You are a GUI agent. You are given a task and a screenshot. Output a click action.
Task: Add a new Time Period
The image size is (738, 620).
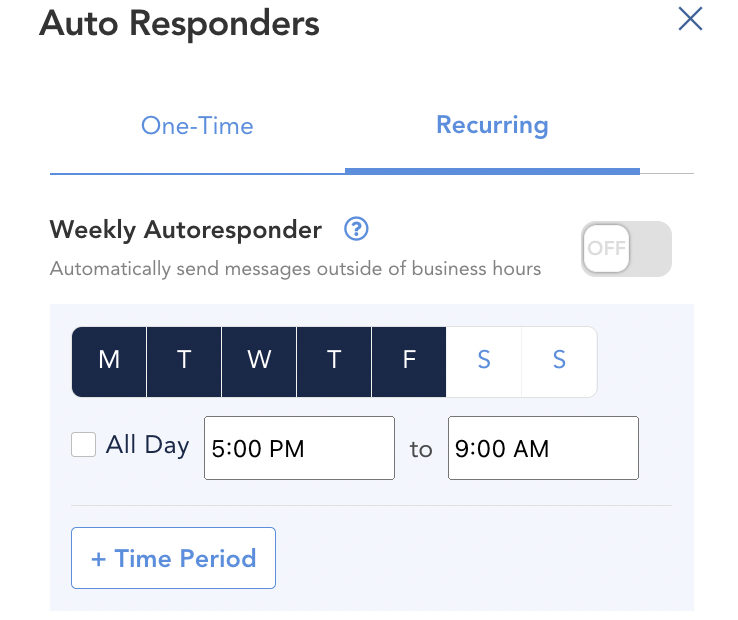tap(173, 558)
